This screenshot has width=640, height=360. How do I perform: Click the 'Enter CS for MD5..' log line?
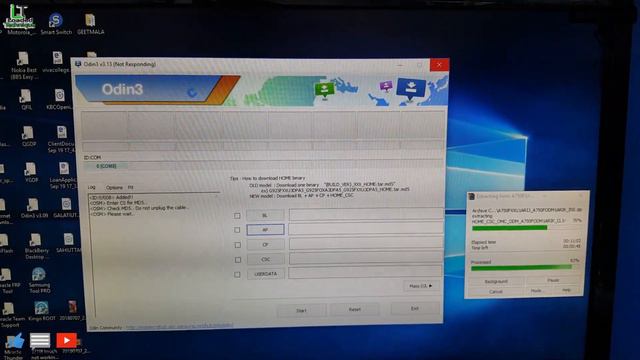pyautogui.click(x=118, y=202)
